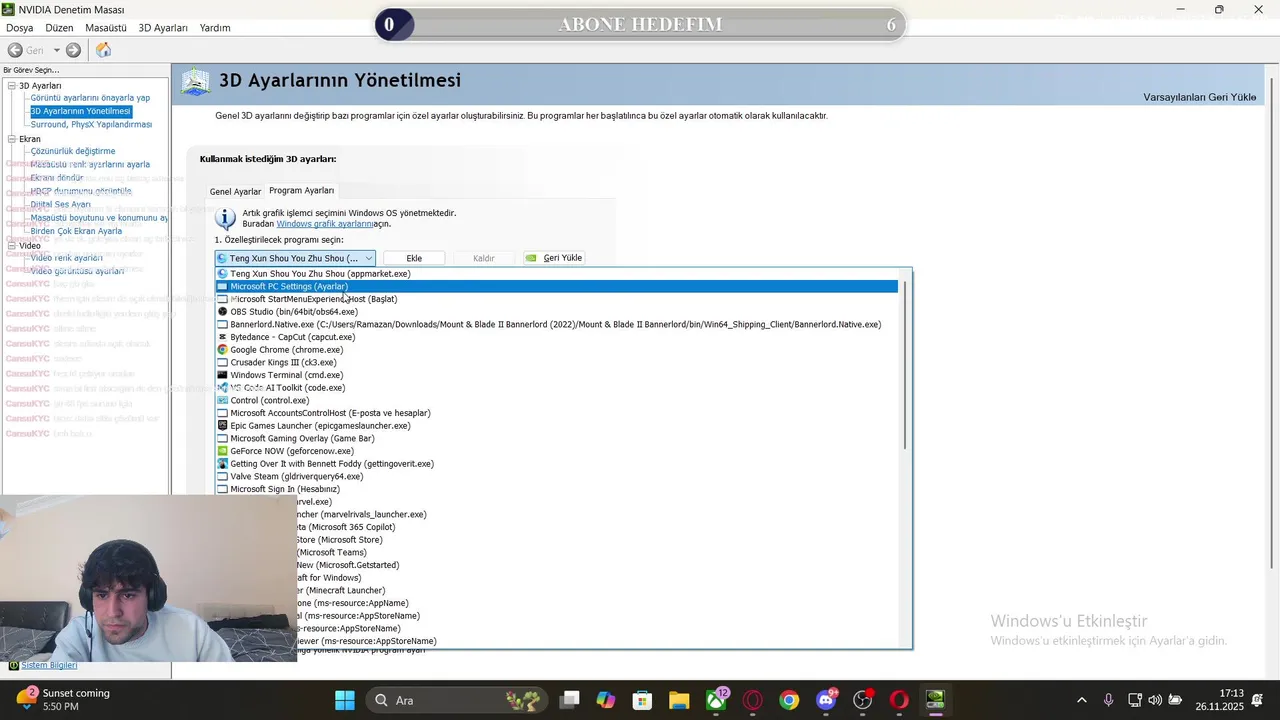Click the Geri Yükle button
This screenshot has height=720, width=1280.
(x=555, y=258)
